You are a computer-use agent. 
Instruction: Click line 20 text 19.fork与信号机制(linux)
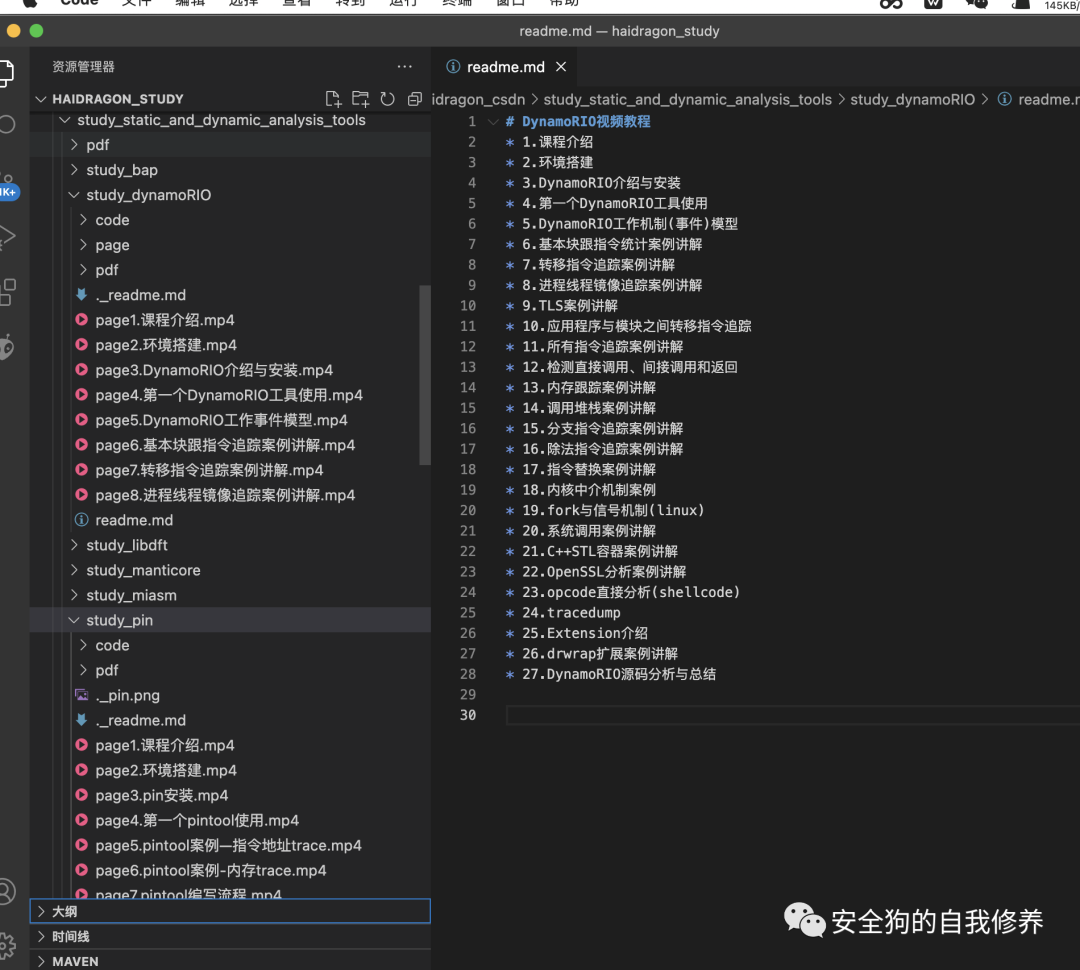(x=613, y=510)
